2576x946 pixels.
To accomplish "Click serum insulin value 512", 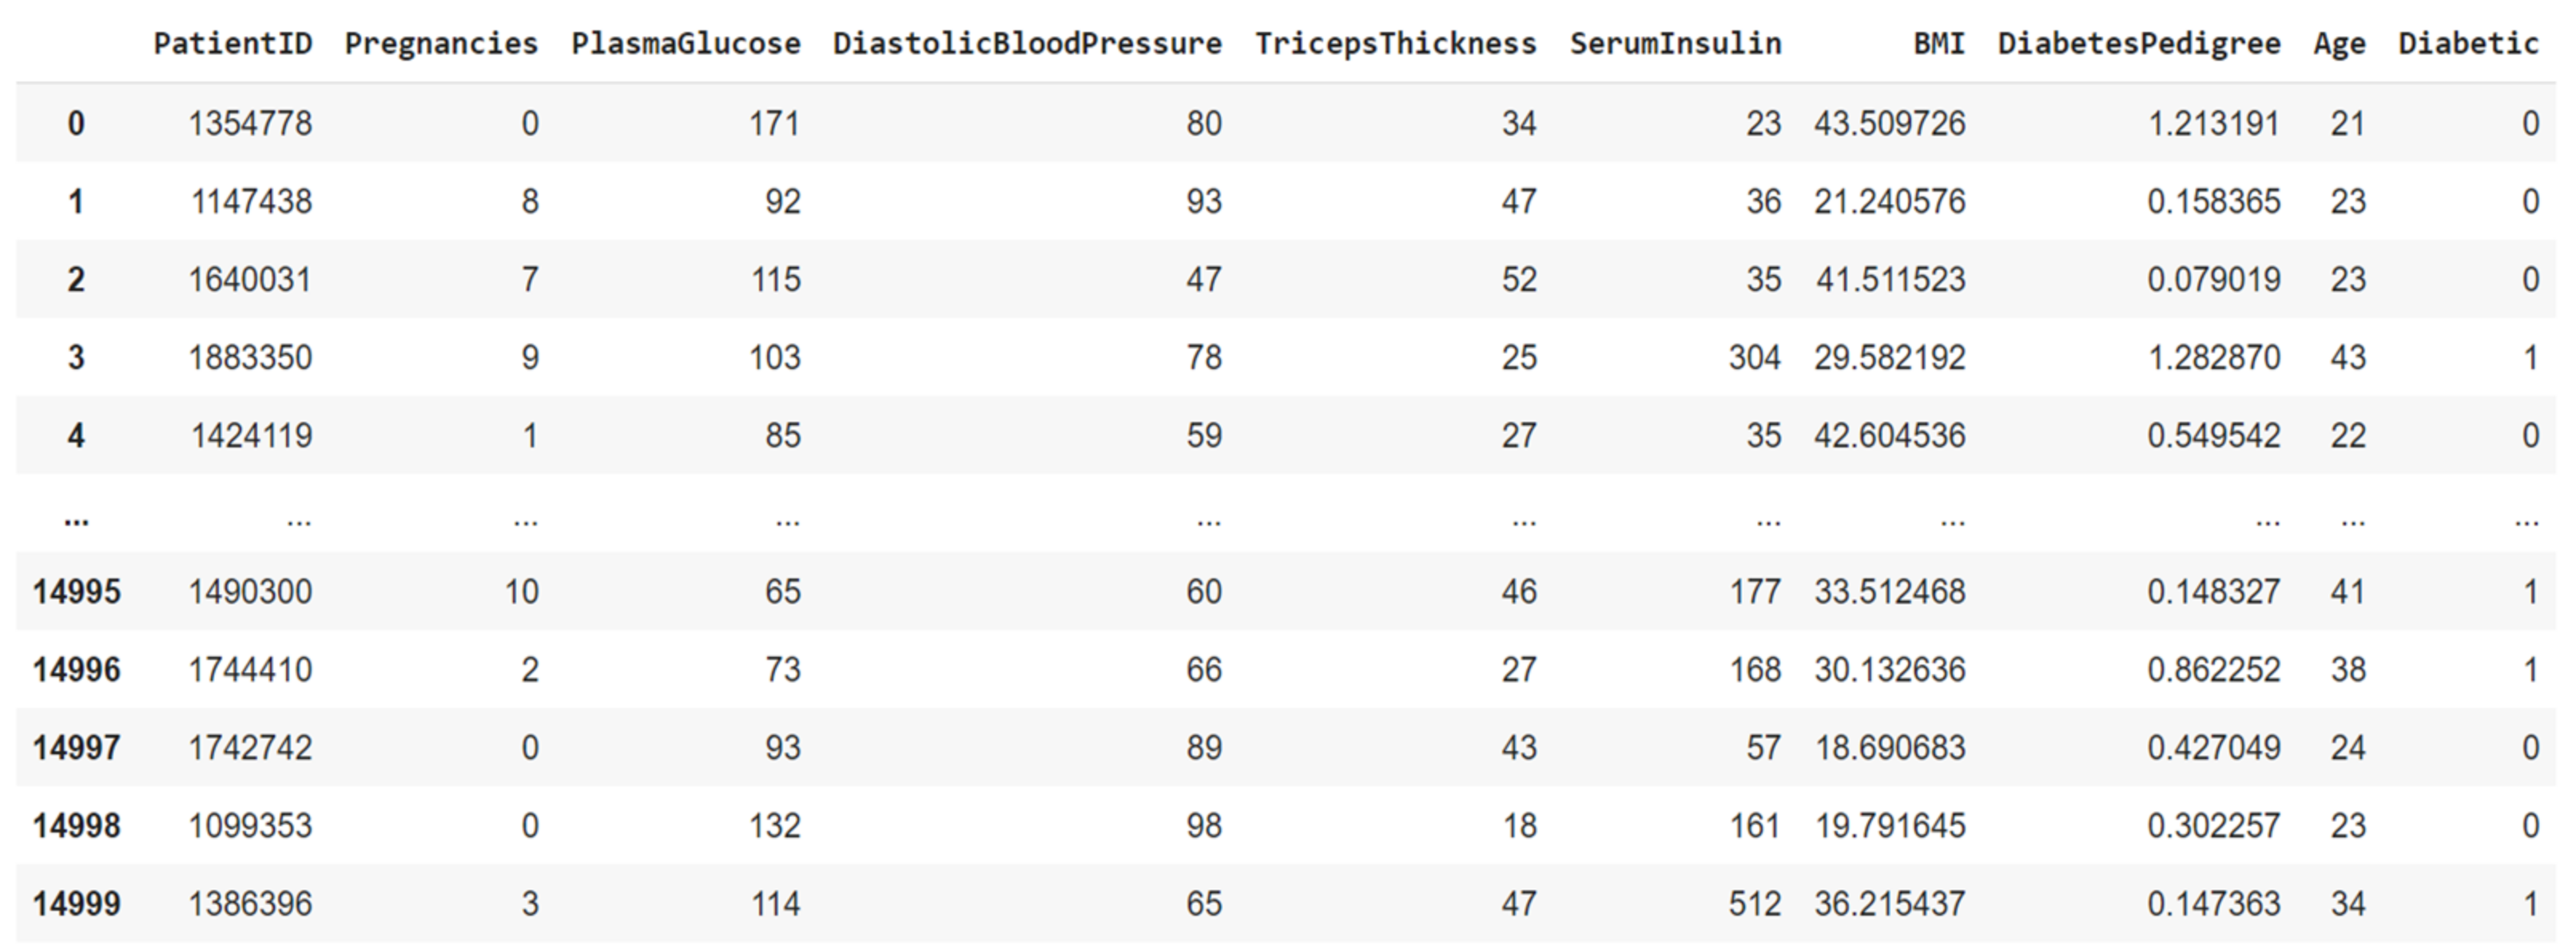I will coord(1755,903).
